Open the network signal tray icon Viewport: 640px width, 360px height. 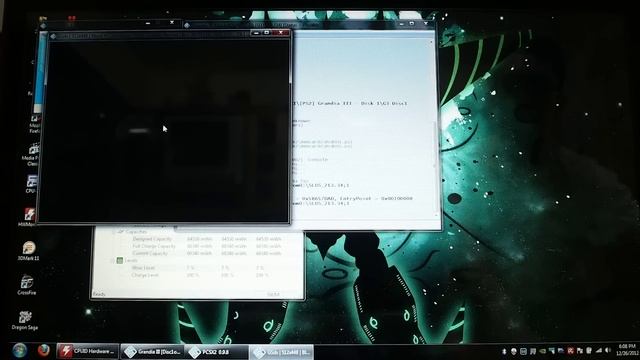(599, 351)
